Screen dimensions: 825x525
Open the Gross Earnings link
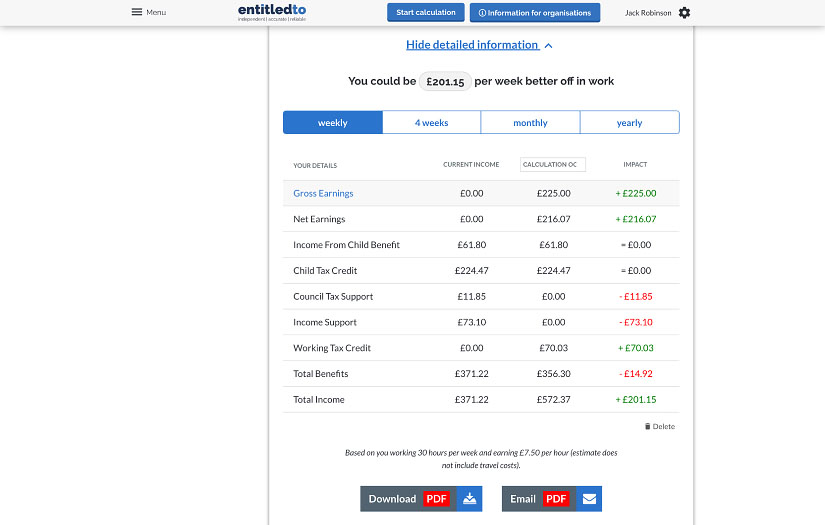tap(323, 194)
